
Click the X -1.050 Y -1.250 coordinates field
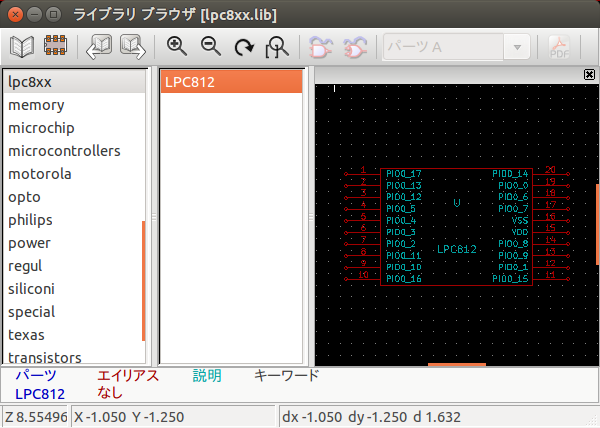coord(173,417)
